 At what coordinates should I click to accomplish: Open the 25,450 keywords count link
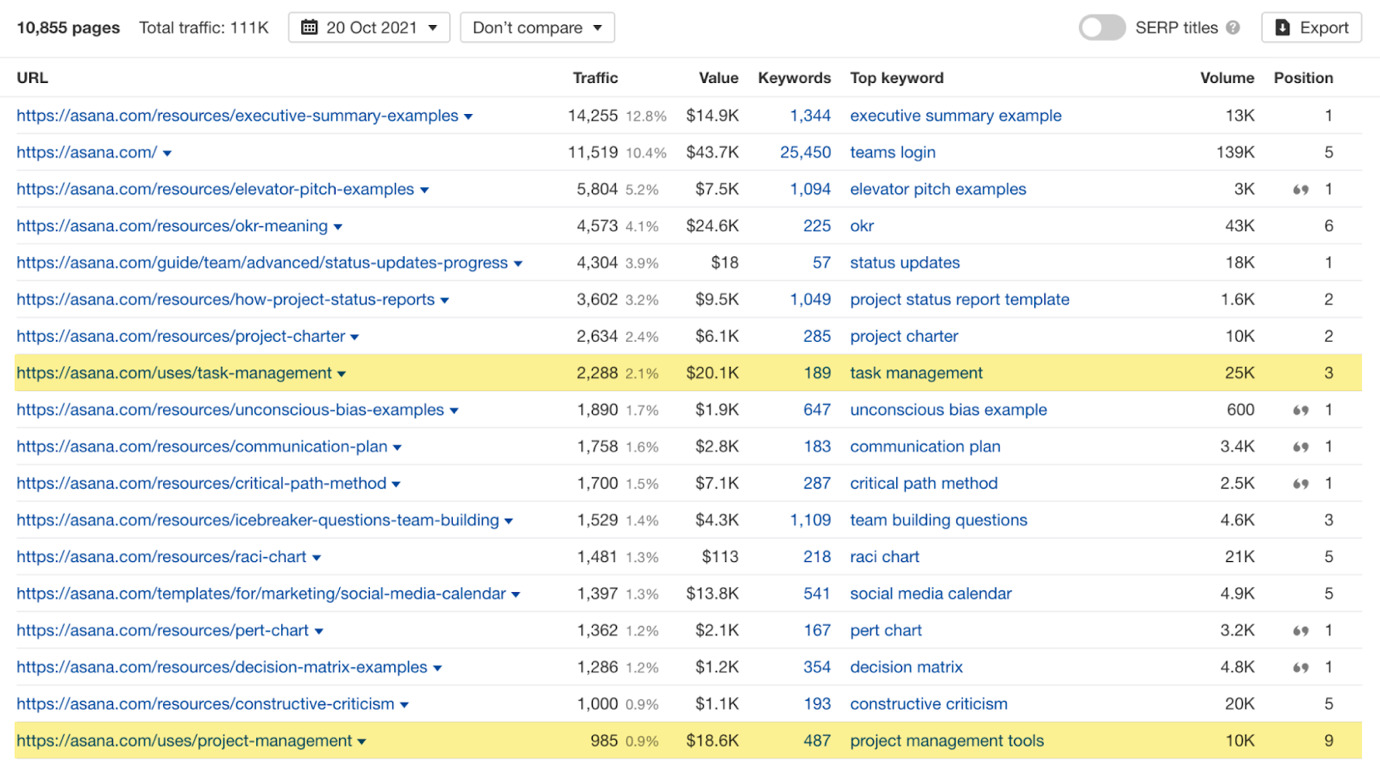coord(805,153)
